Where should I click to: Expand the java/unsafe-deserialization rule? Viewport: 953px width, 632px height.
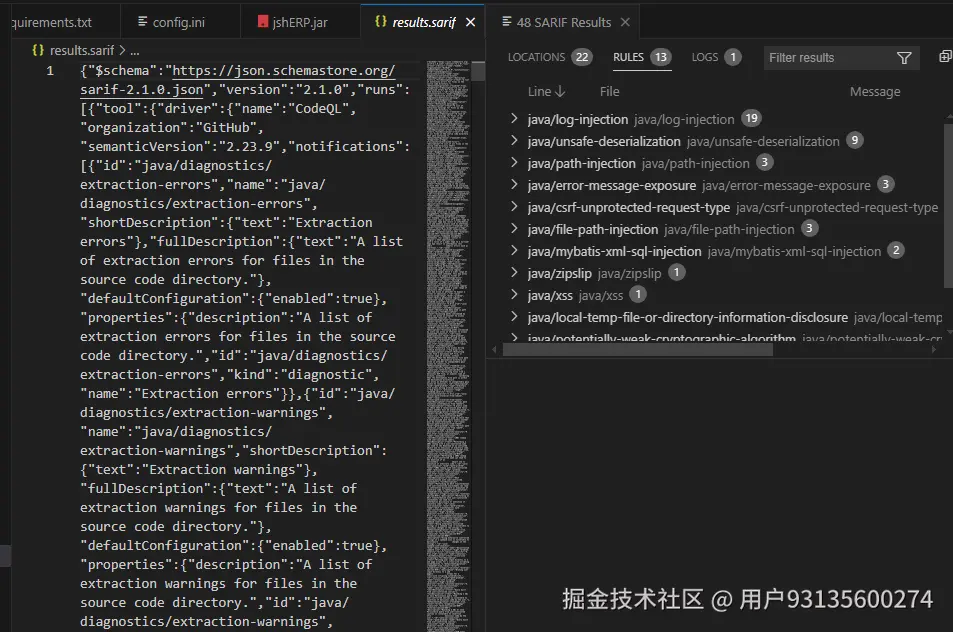(x=514, y=140)
